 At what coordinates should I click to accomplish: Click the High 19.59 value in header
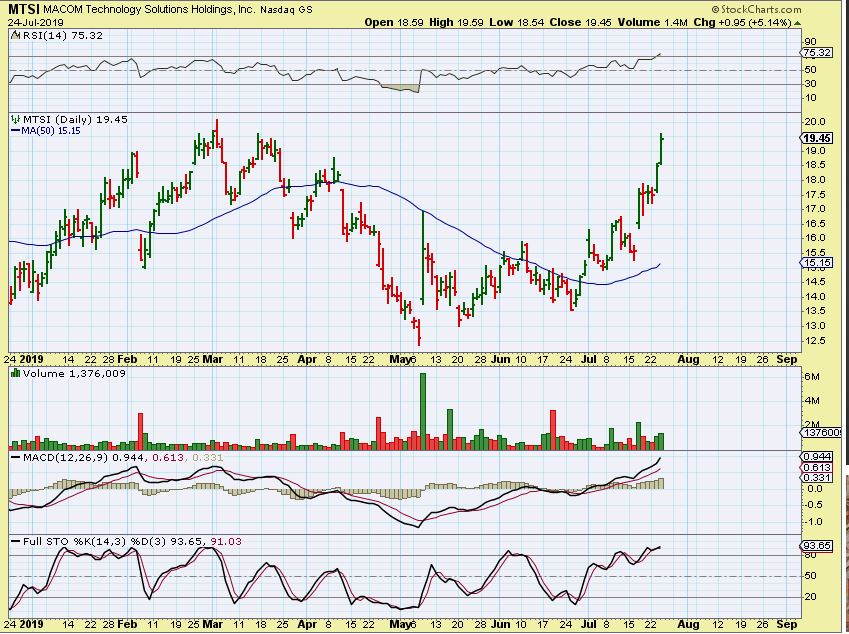point(456,22)
